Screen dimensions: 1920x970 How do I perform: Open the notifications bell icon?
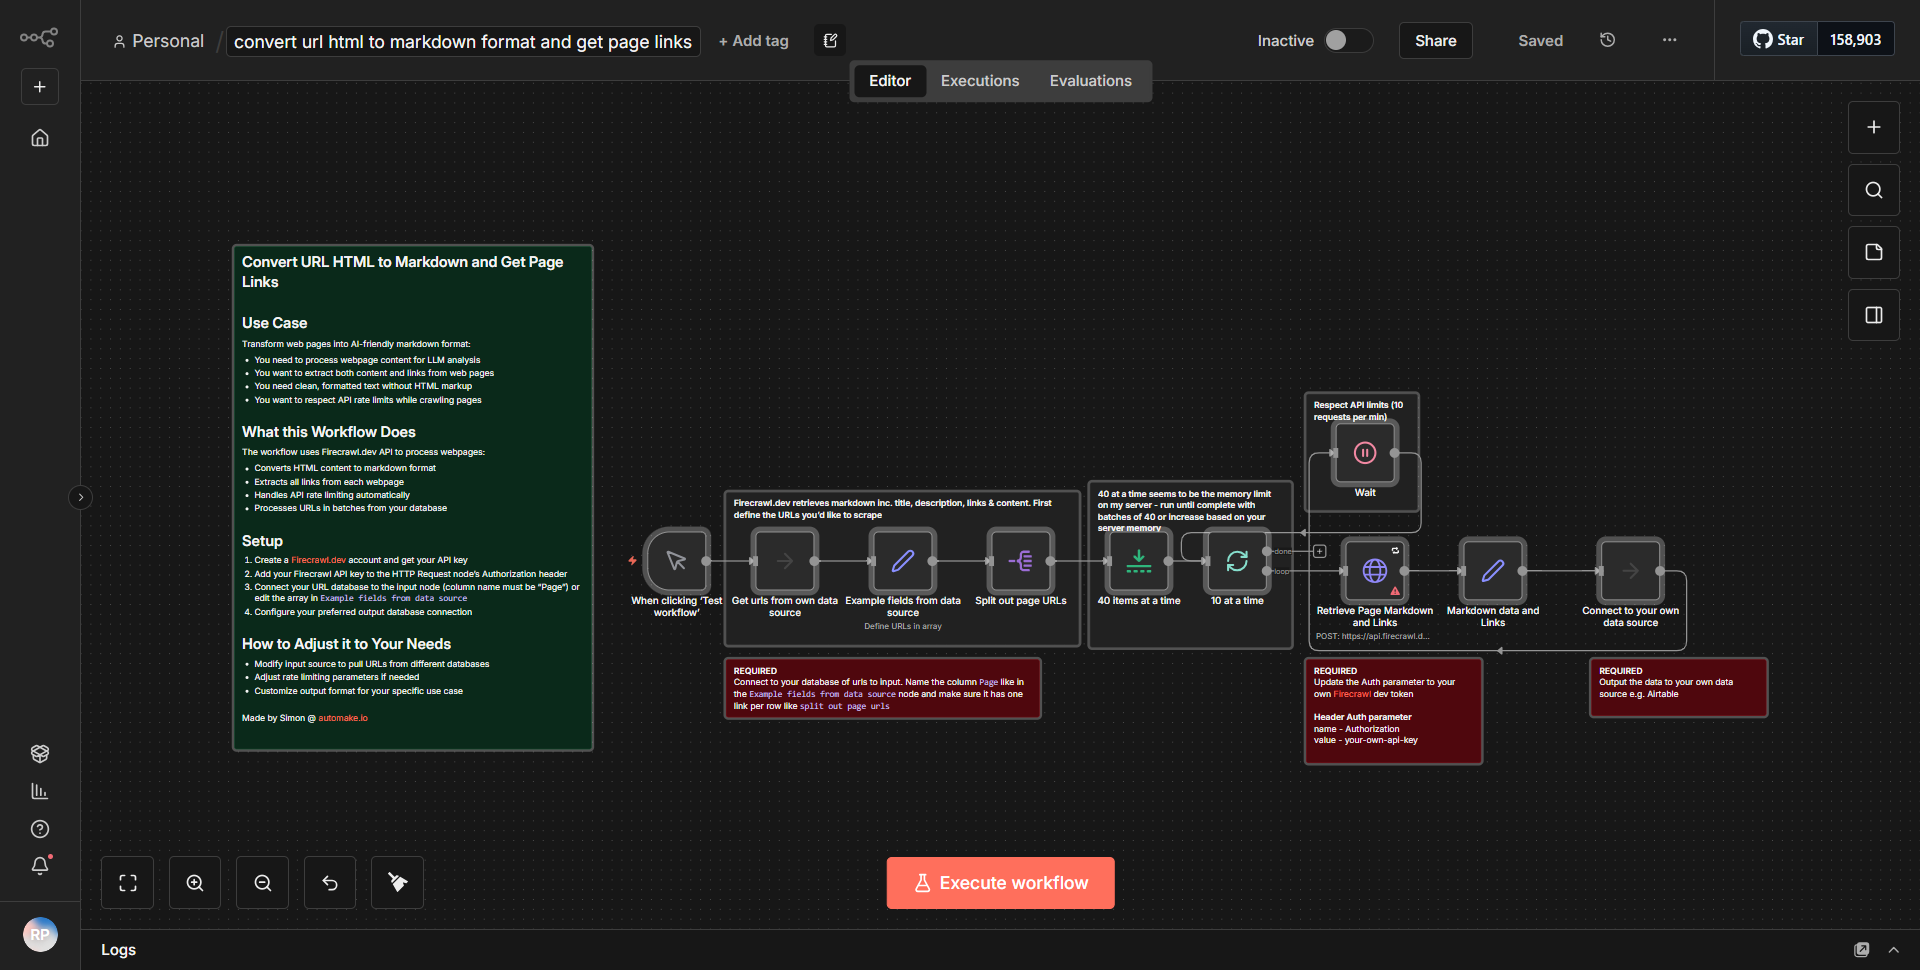coord(40,866)
